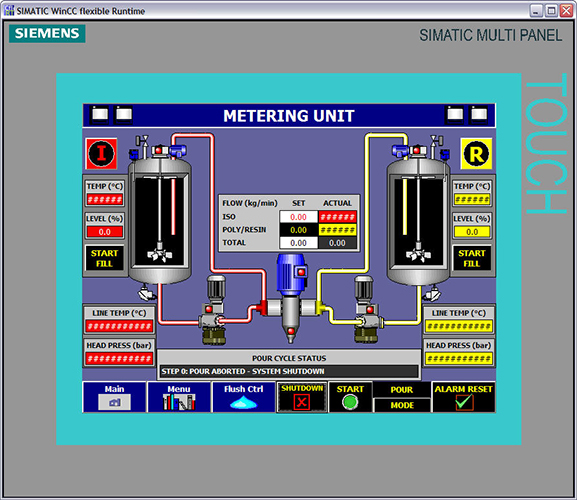Viewport: 577px width, 500px height.
Task: Click rightmost white square in header
Action: click(x=479, y=115)
